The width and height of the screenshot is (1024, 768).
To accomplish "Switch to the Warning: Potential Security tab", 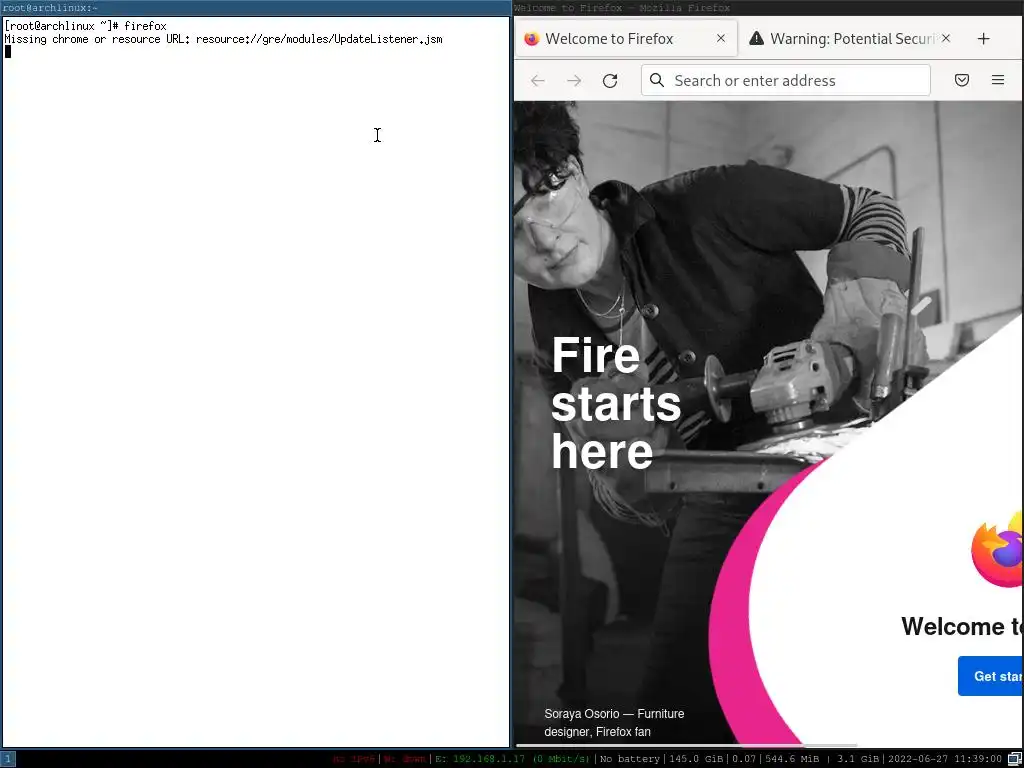I will tap(852, 39).
